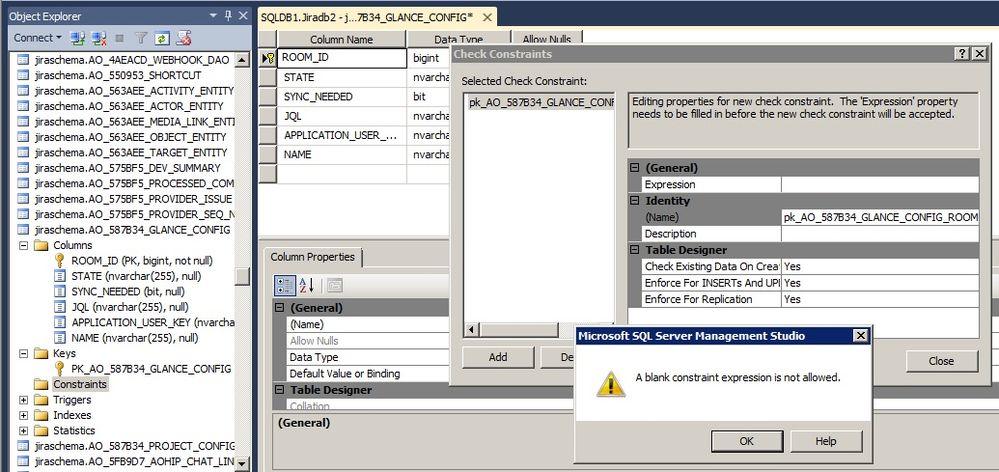Select STATE (nvarchar(255), null) column in tree

(x=136, y=276)
